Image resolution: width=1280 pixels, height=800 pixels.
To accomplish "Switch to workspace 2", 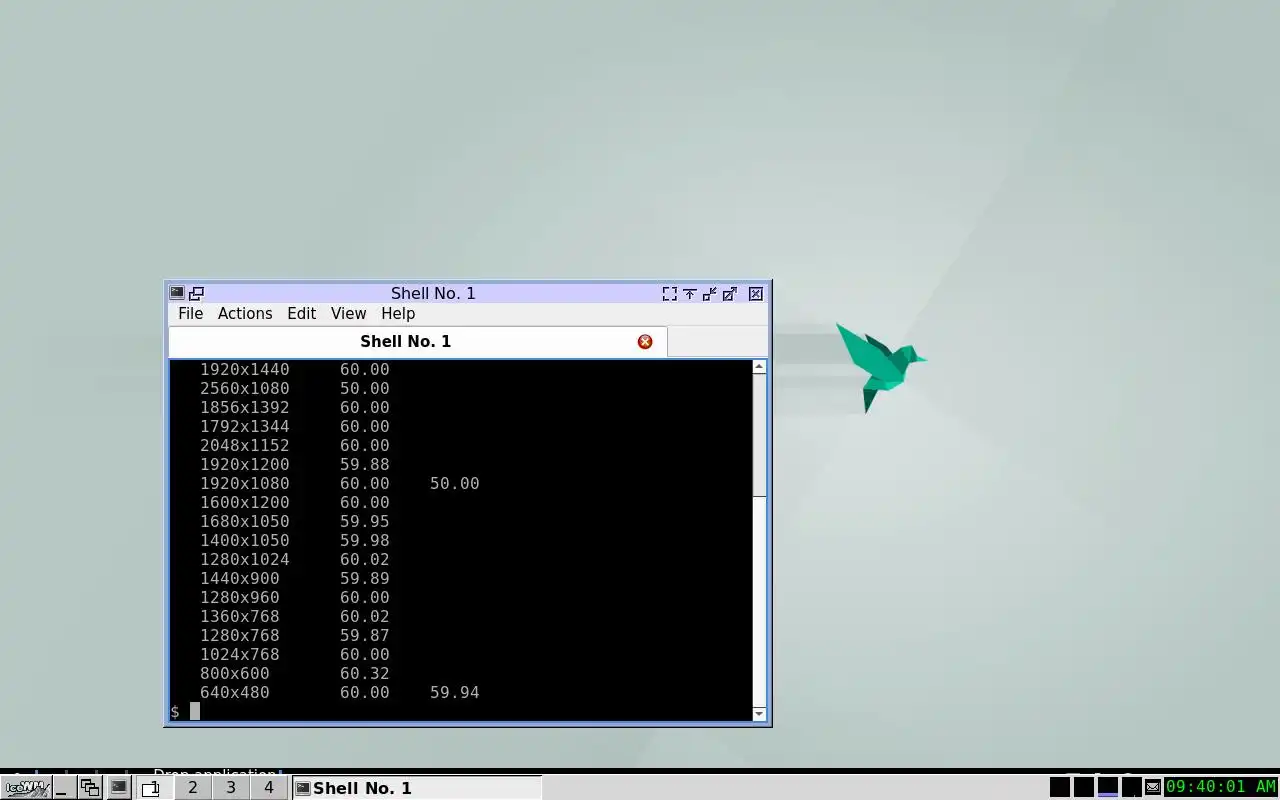I will pyautogui.click(x=192, y=788).
